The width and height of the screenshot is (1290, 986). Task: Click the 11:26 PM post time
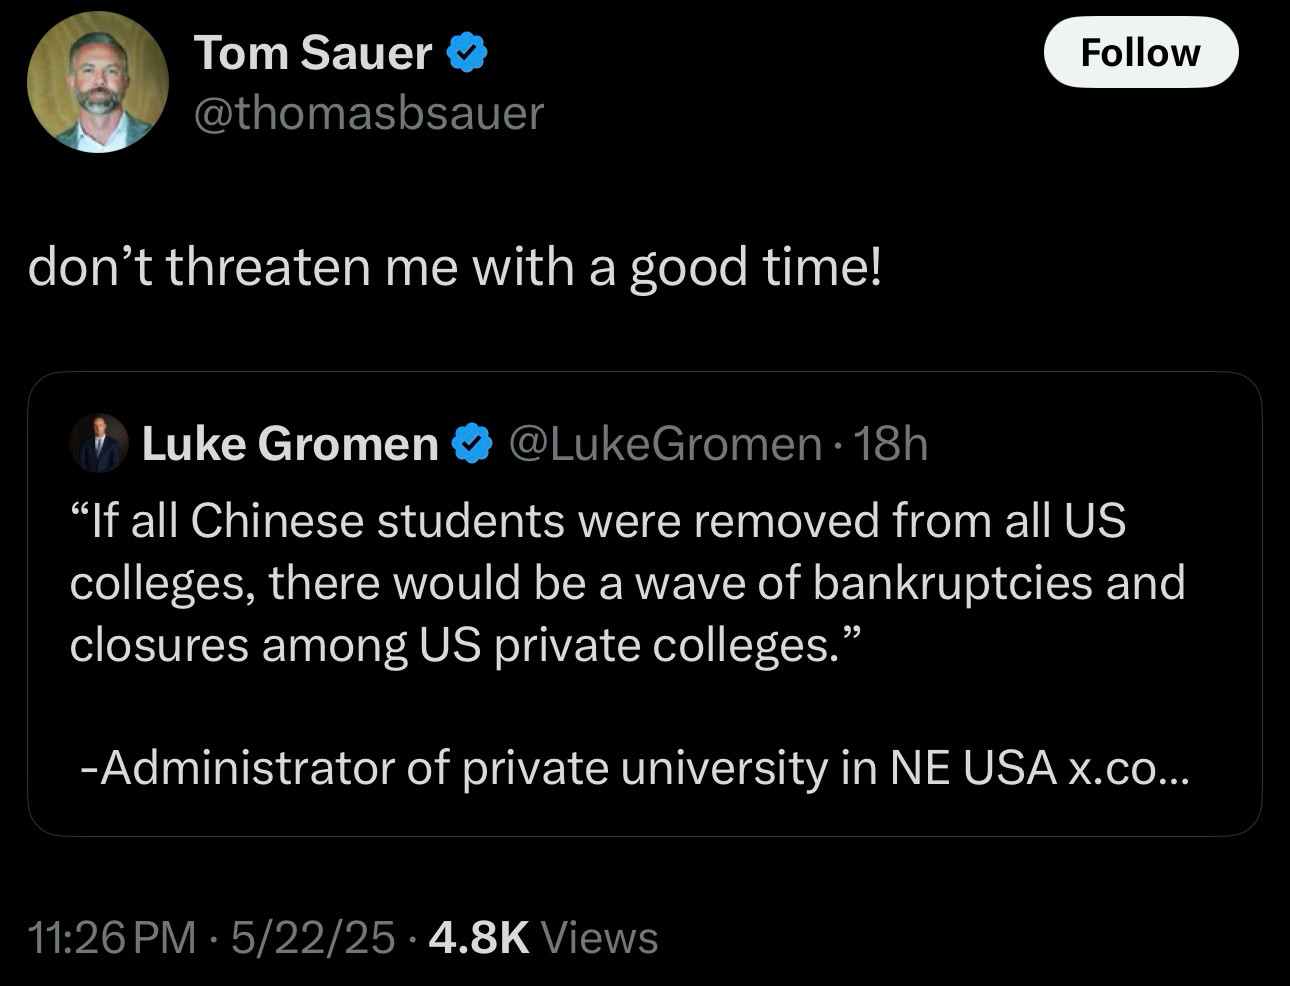112,937
